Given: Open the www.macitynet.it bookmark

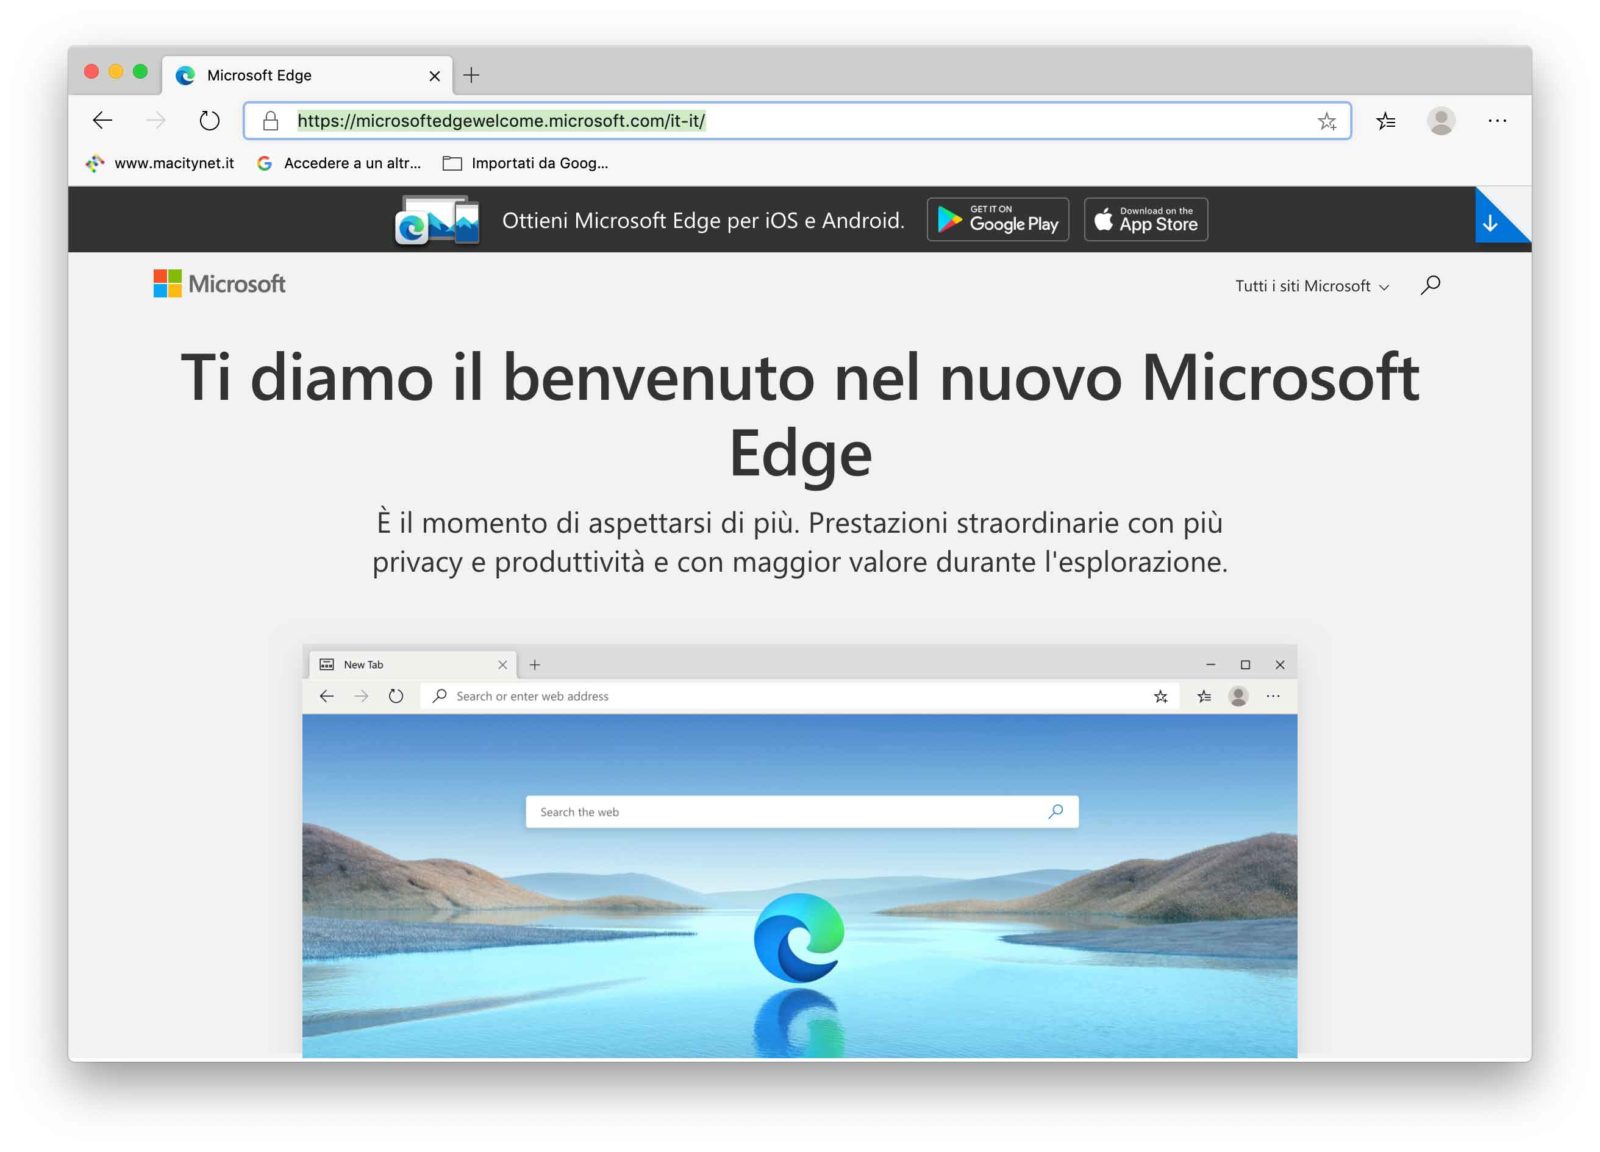Looking at the screenshot, I should tap(160, 163).
